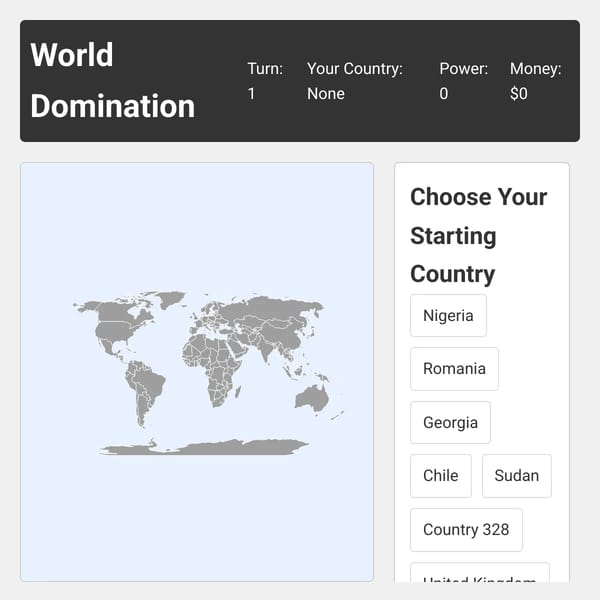Pick Georgia as starting country
The width and height of the screenshot is (600, 600).
450,422
